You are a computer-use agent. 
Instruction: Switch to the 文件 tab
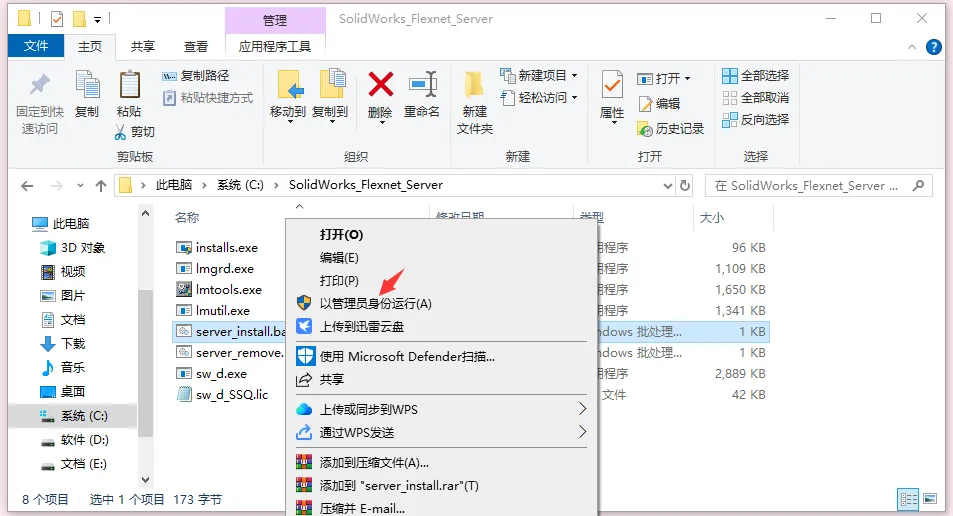36,46
